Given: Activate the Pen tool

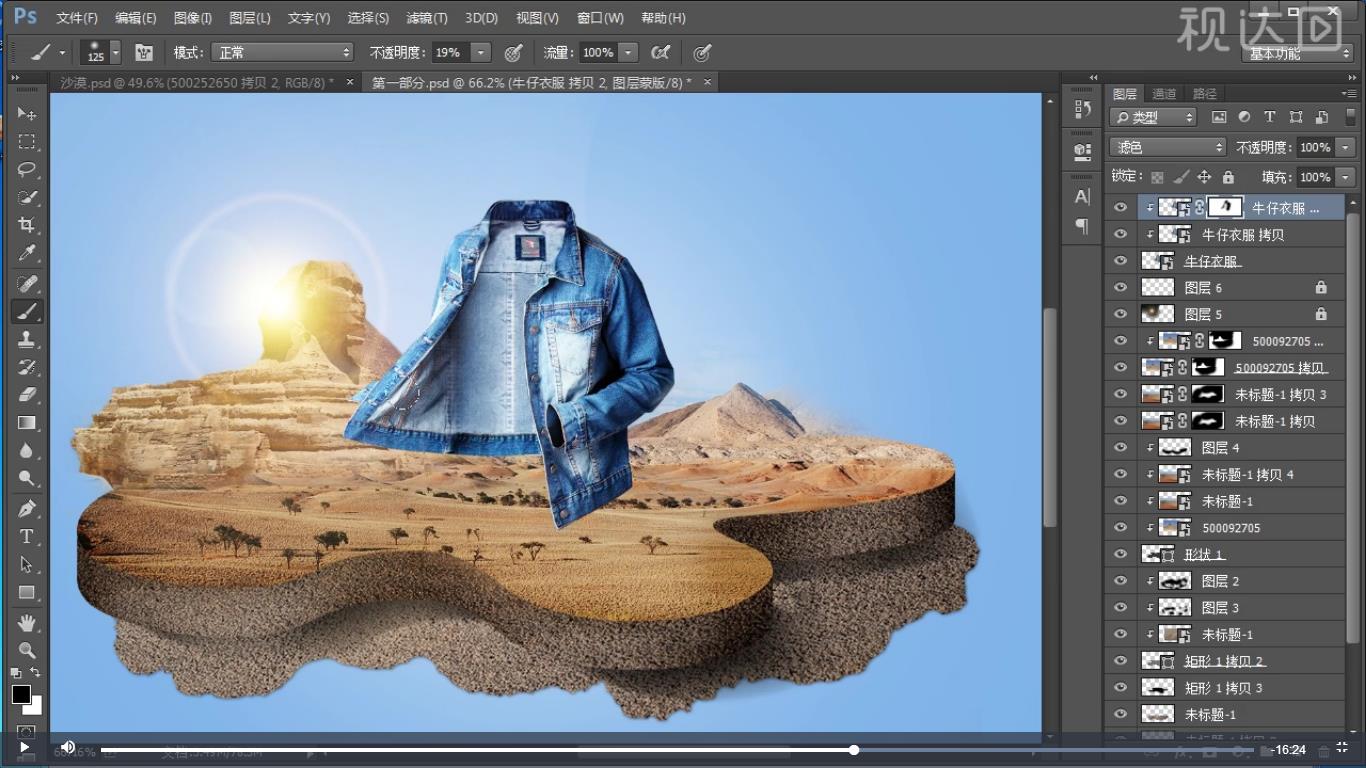Looking at the screenshot, I should [x=27, y=509].
